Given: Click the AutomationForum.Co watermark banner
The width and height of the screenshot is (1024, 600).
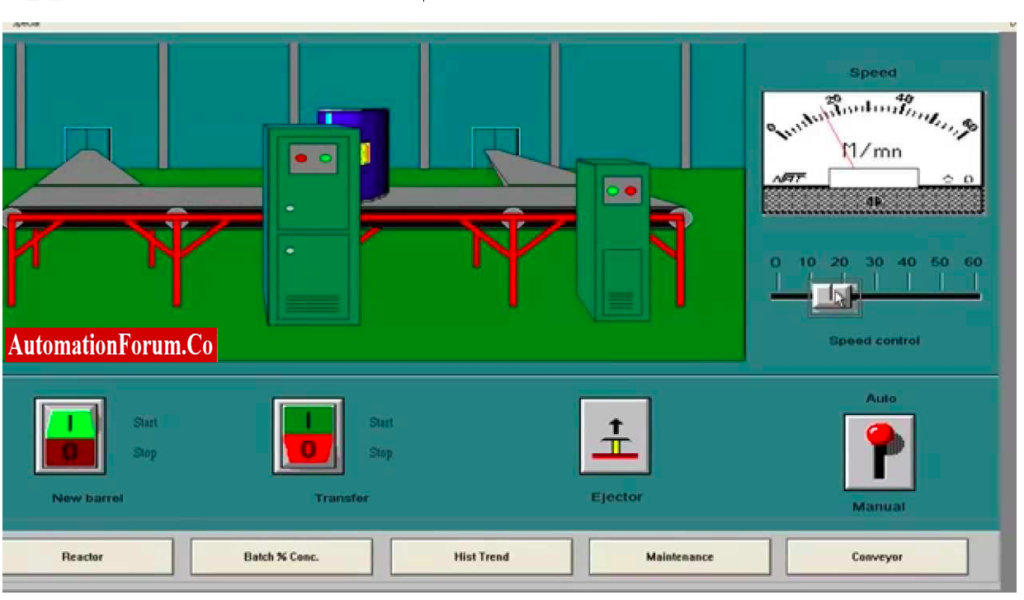Looking at the screenshot, I should 111,345.
